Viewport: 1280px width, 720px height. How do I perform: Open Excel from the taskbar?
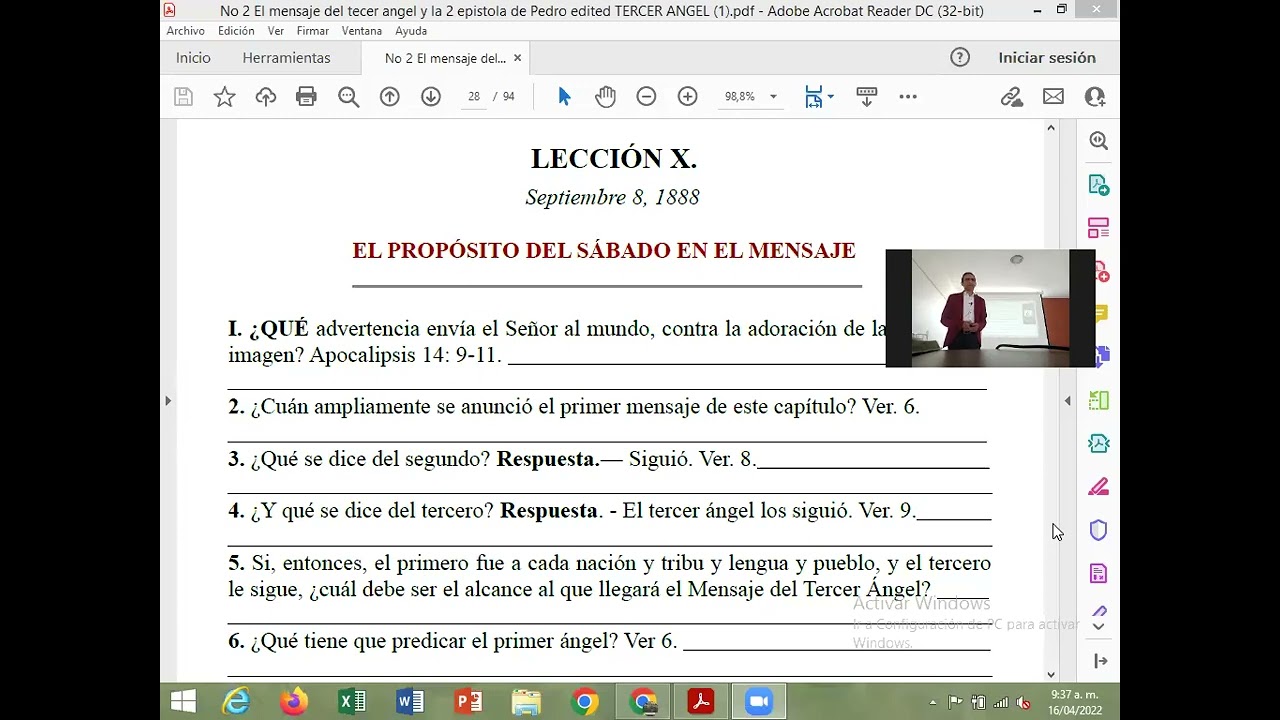352,702
